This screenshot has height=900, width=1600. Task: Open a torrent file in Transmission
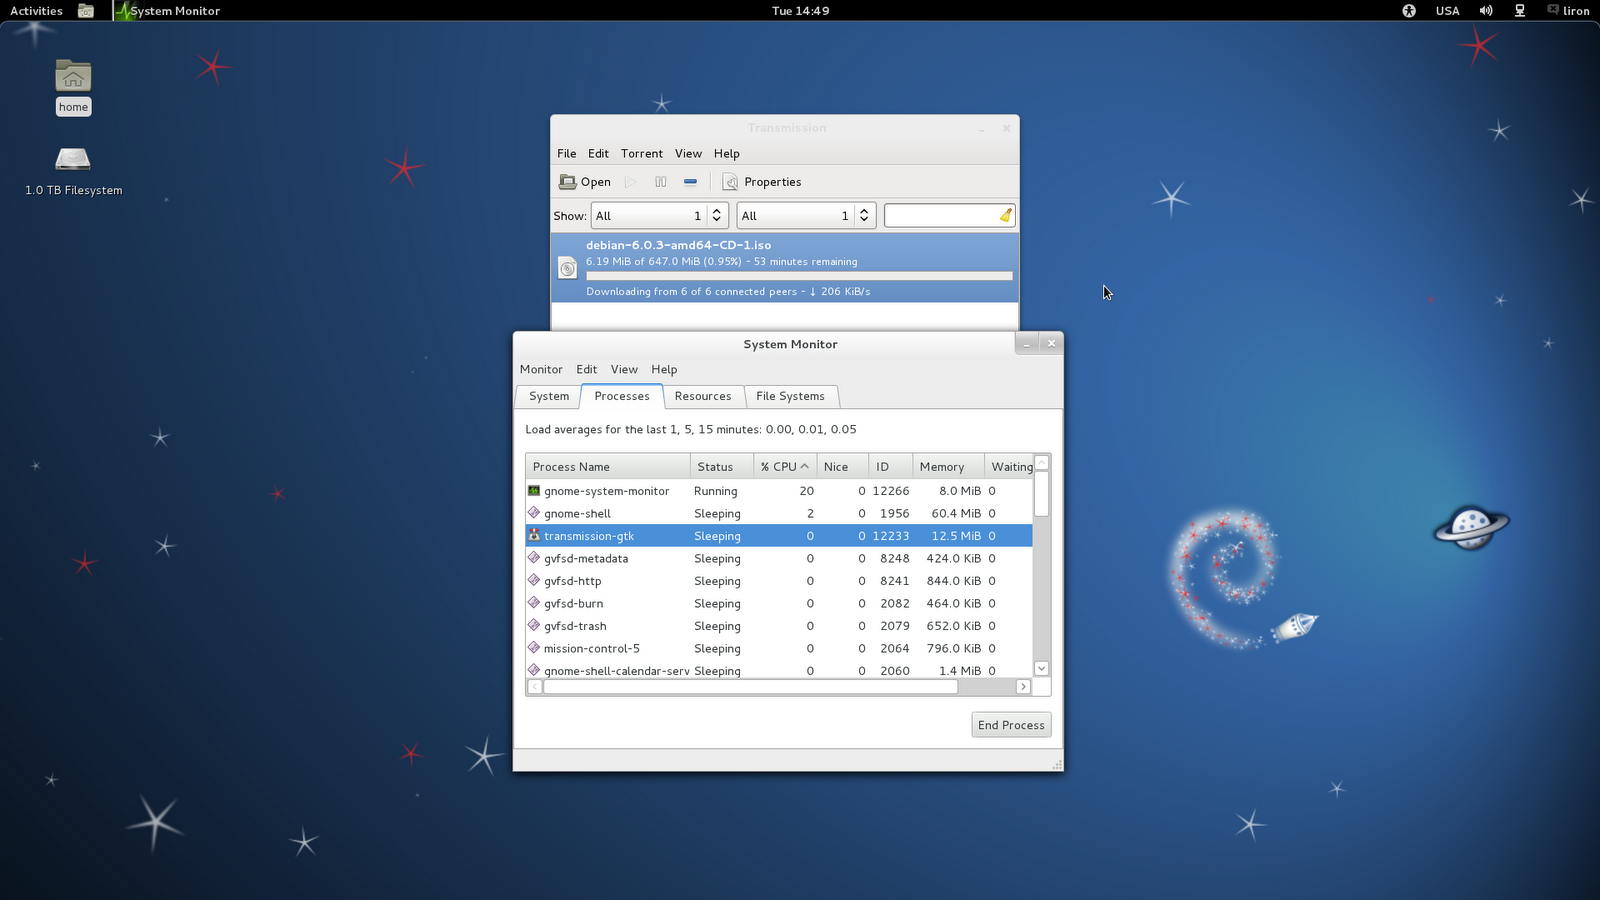click(585, 182)
